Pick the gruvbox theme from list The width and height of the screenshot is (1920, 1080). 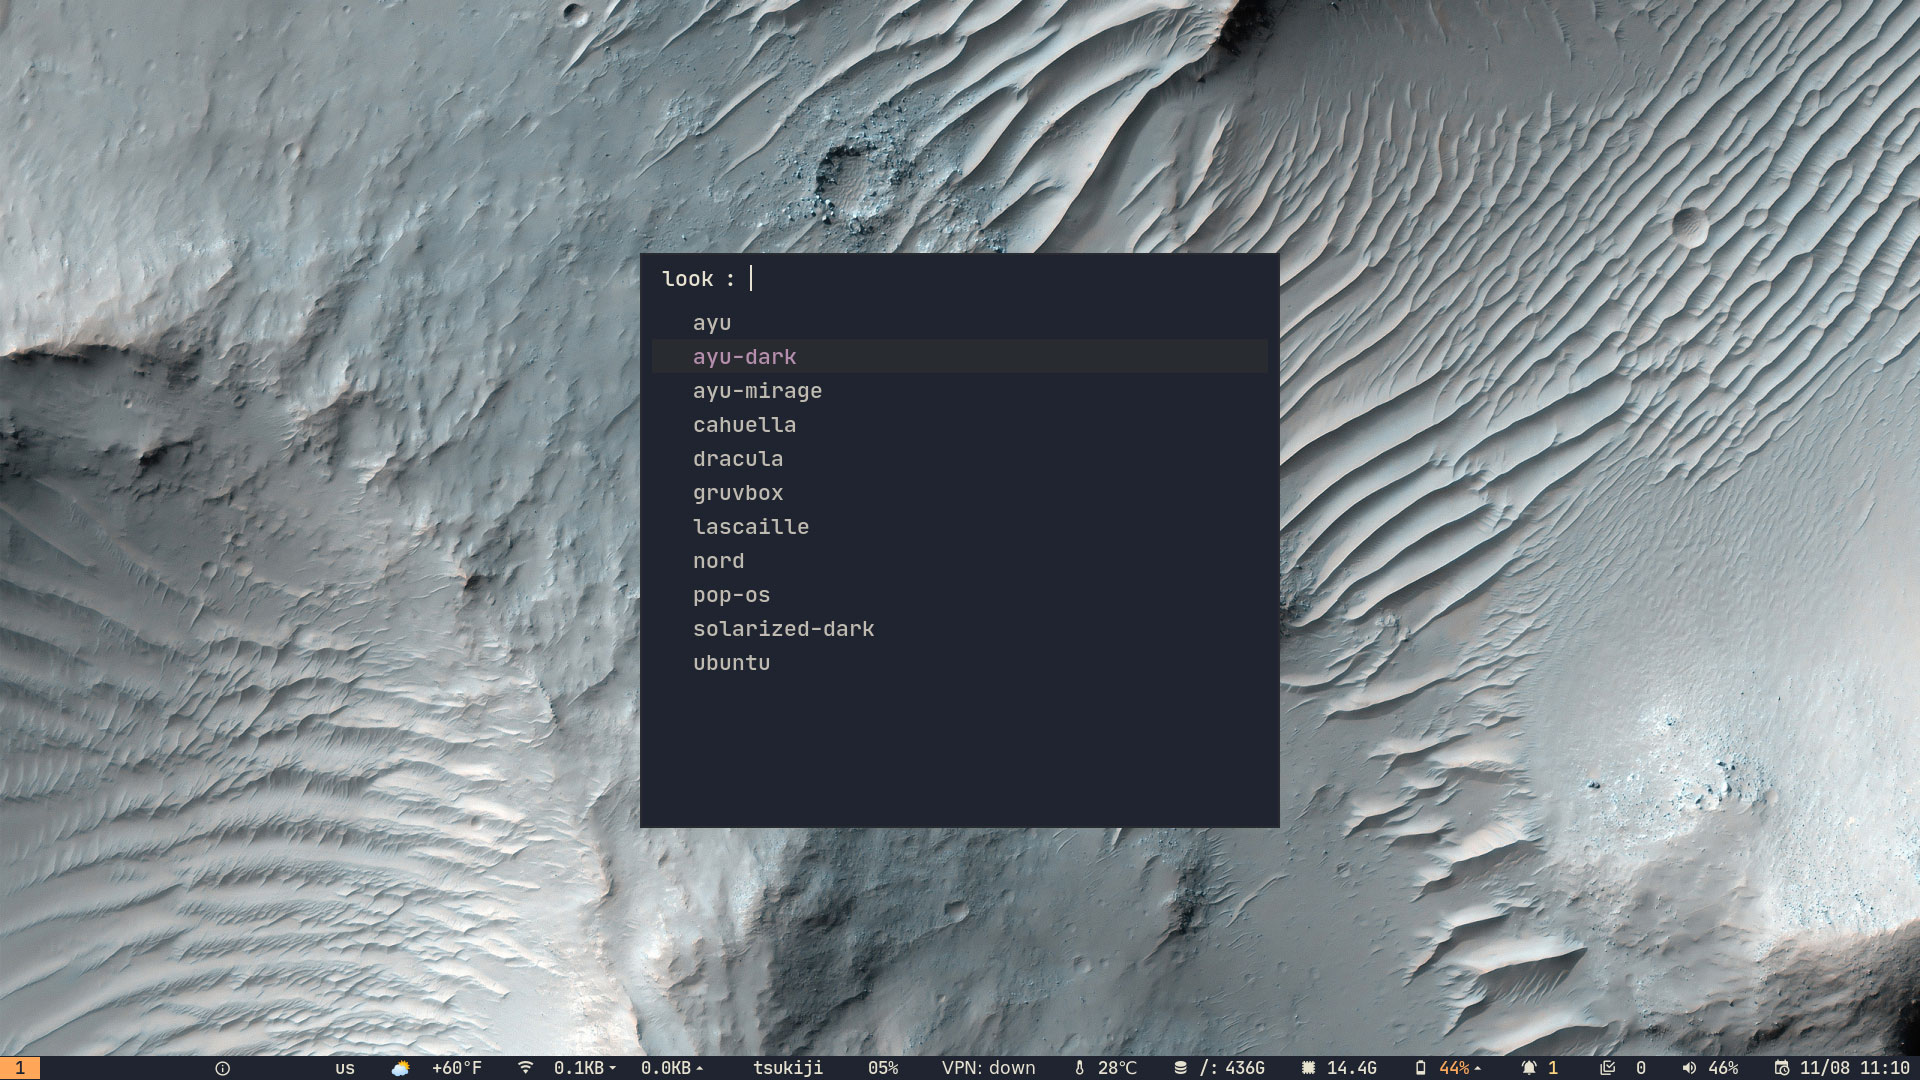[x=737, y=493]
